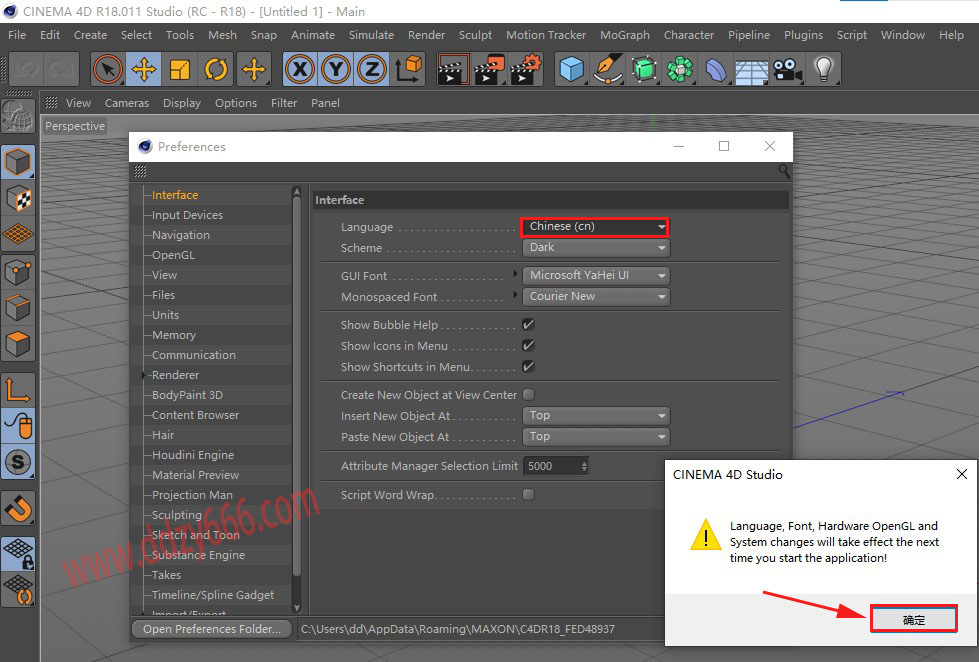Viewport: 979px width, 662px height.
Task: Select Memory preferences category
Action: coord(174,335)
